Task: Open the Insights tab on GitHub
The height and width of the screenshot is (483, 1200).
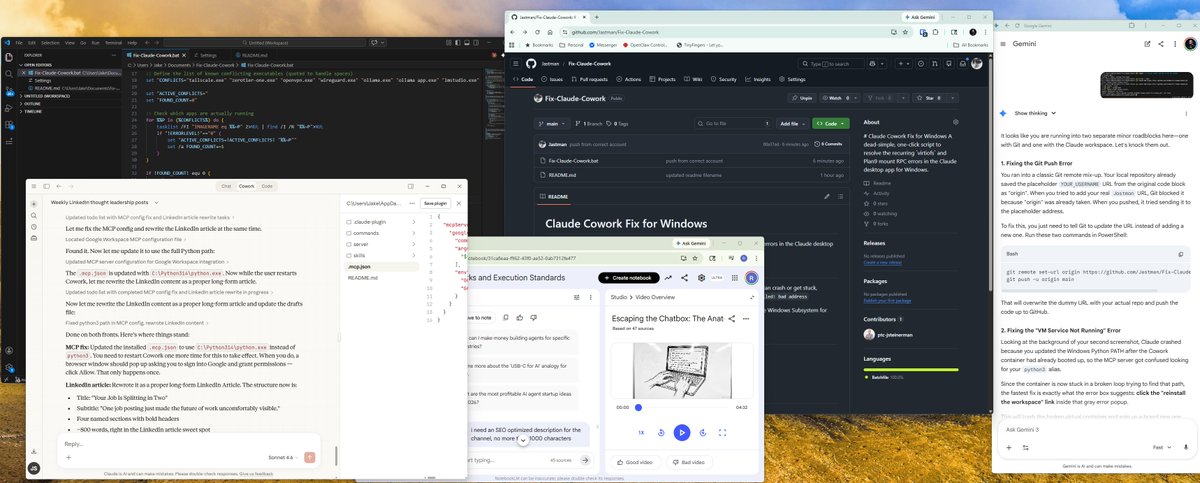Action: (x=758, y=79)
